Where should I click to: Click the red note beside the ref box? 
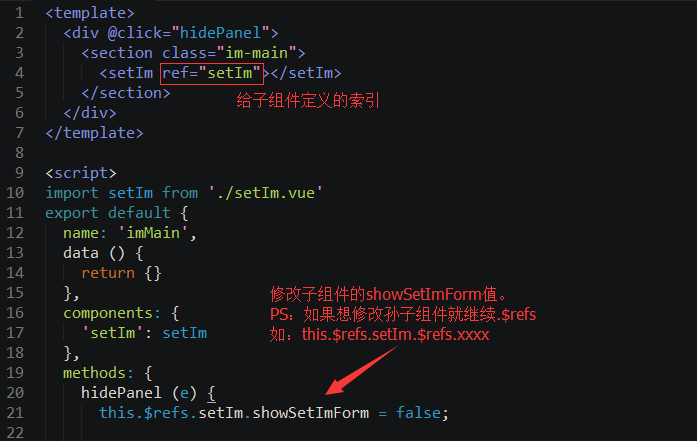[x=307, y=101]
